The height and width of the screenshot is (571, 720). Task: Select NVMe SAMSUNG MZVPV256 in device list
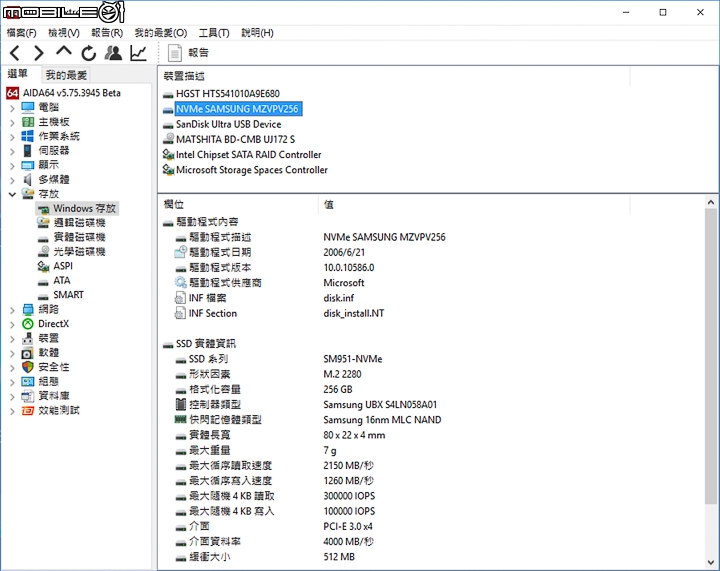point(237,109)
